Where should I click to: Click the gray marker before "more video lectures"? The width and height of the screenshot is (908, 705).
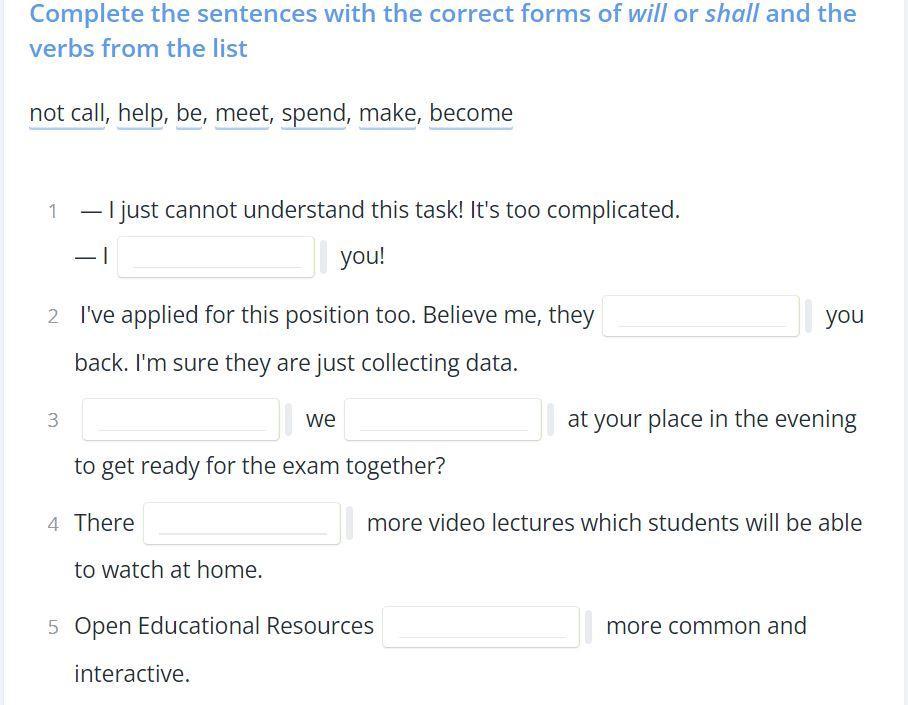pyautogui.click(x=349, y=523)
